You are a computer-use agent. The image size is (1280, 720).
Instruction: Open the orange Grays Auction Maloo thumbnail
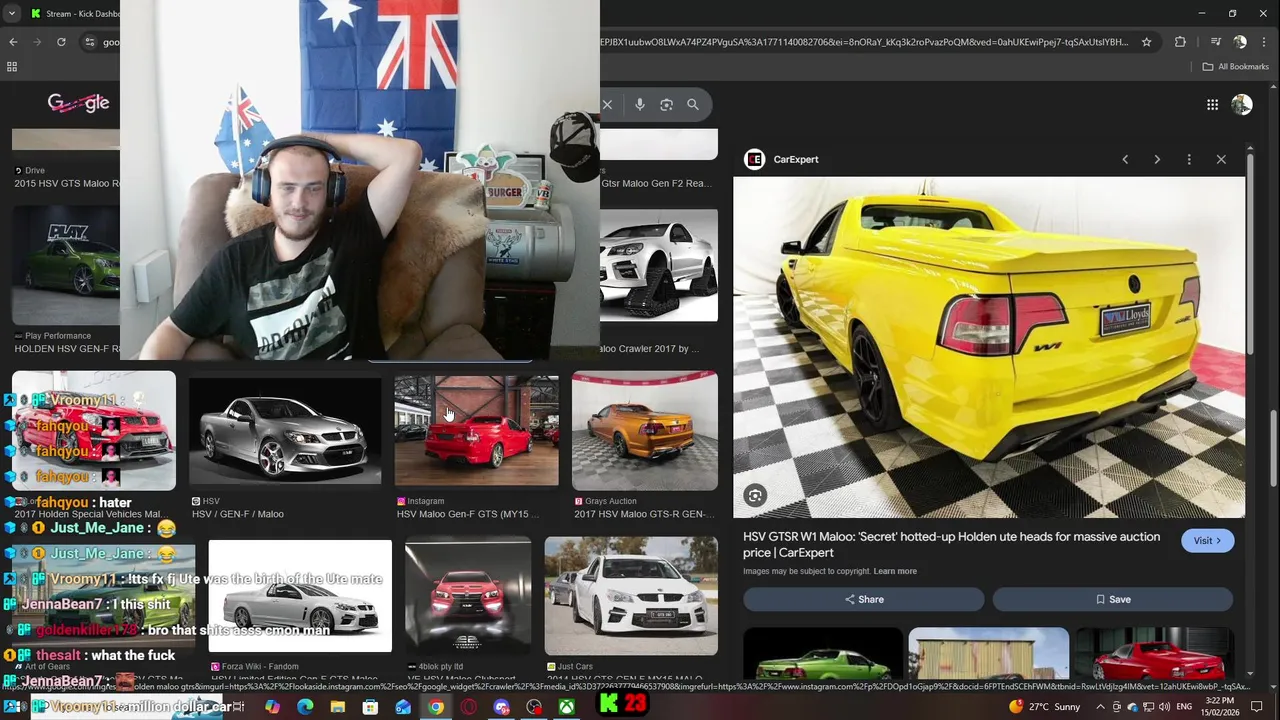[x=644, y=432]
